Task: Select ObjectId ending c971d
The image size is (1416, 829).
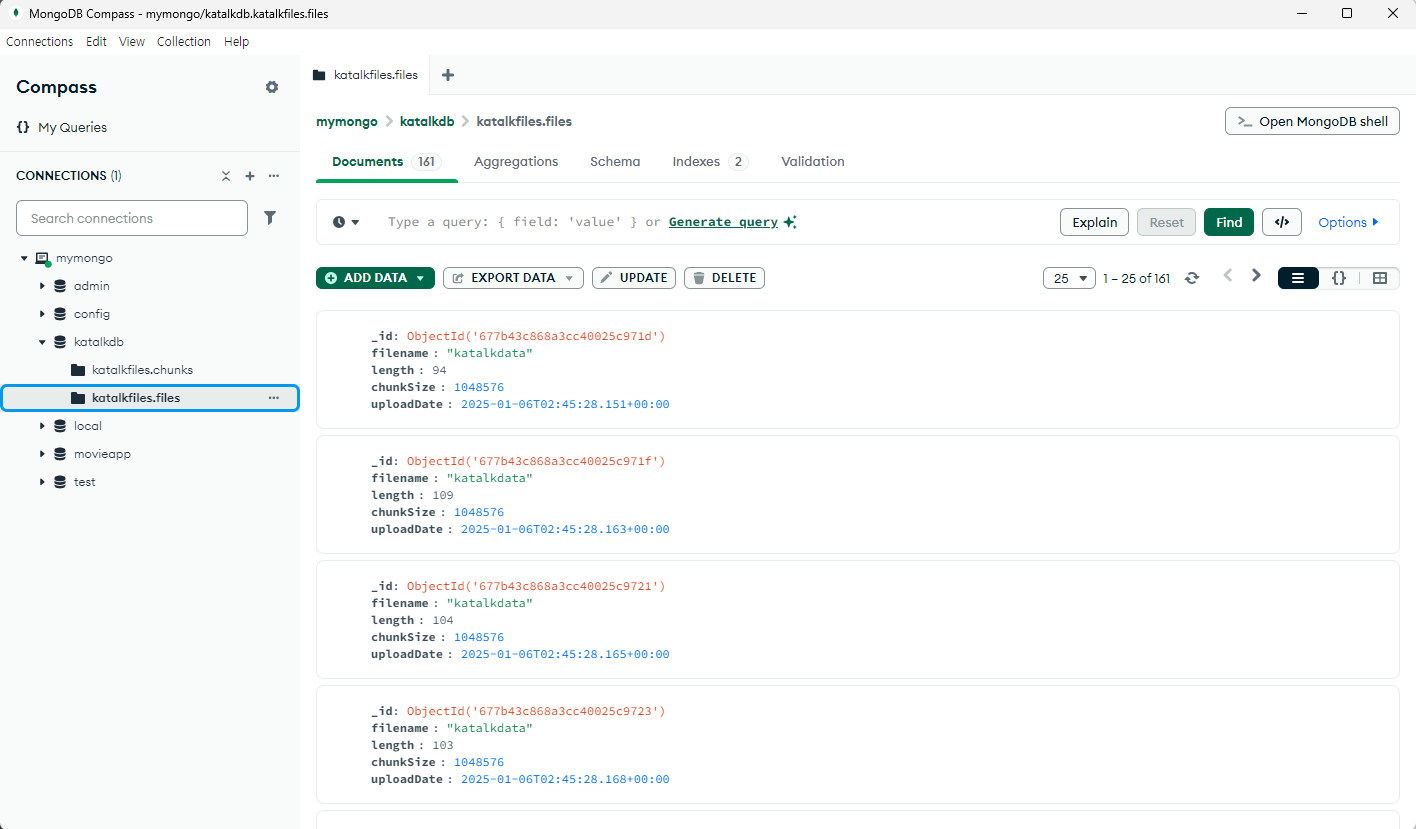Action: pos(535,336)
